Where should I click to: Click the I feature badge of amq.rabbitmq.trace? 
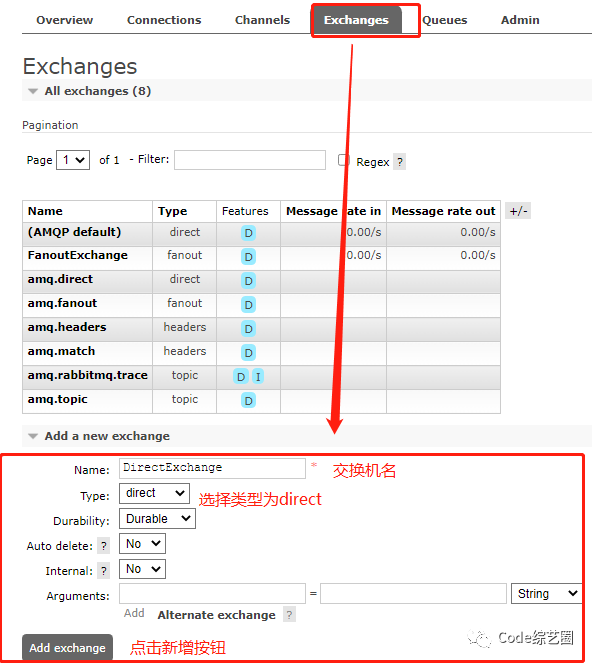click(x=258, y=376)
